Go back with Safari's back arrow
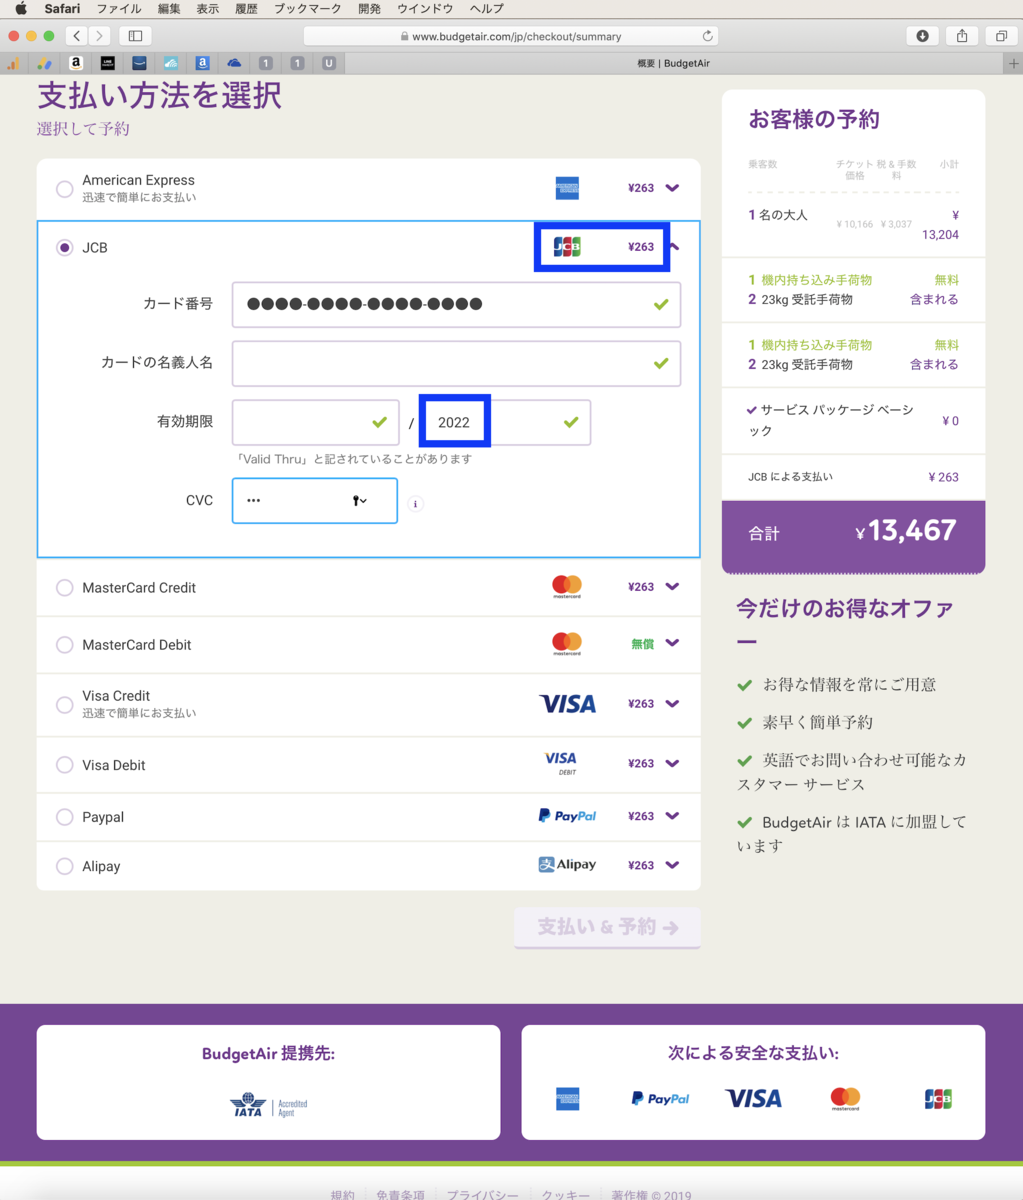The height and width of the screenshot is (1200, 1023). click(77, 36)
